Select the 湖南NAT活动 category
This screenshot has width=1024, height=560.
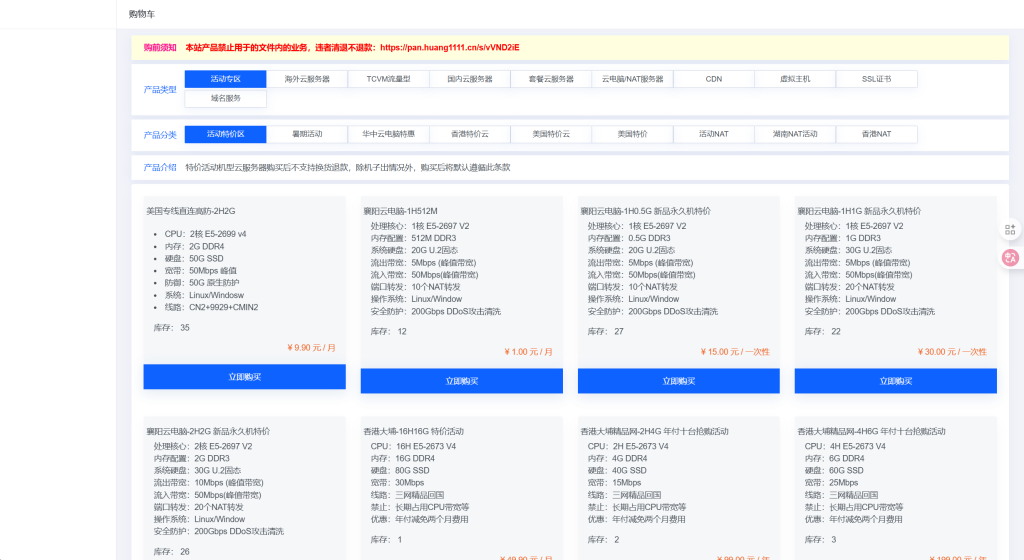[x=795, y=134]
